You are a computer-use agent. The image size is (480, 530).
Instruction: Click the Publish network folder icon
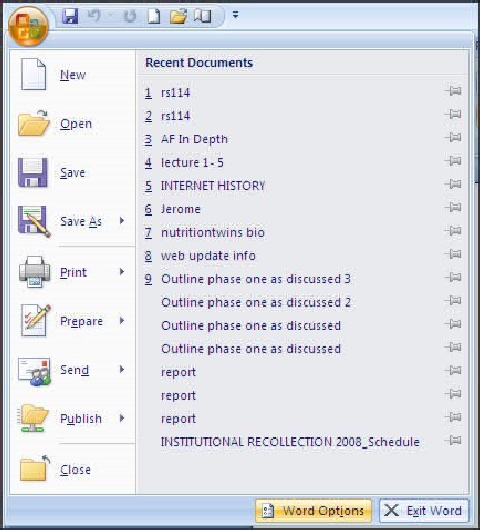tap(32, 418)
